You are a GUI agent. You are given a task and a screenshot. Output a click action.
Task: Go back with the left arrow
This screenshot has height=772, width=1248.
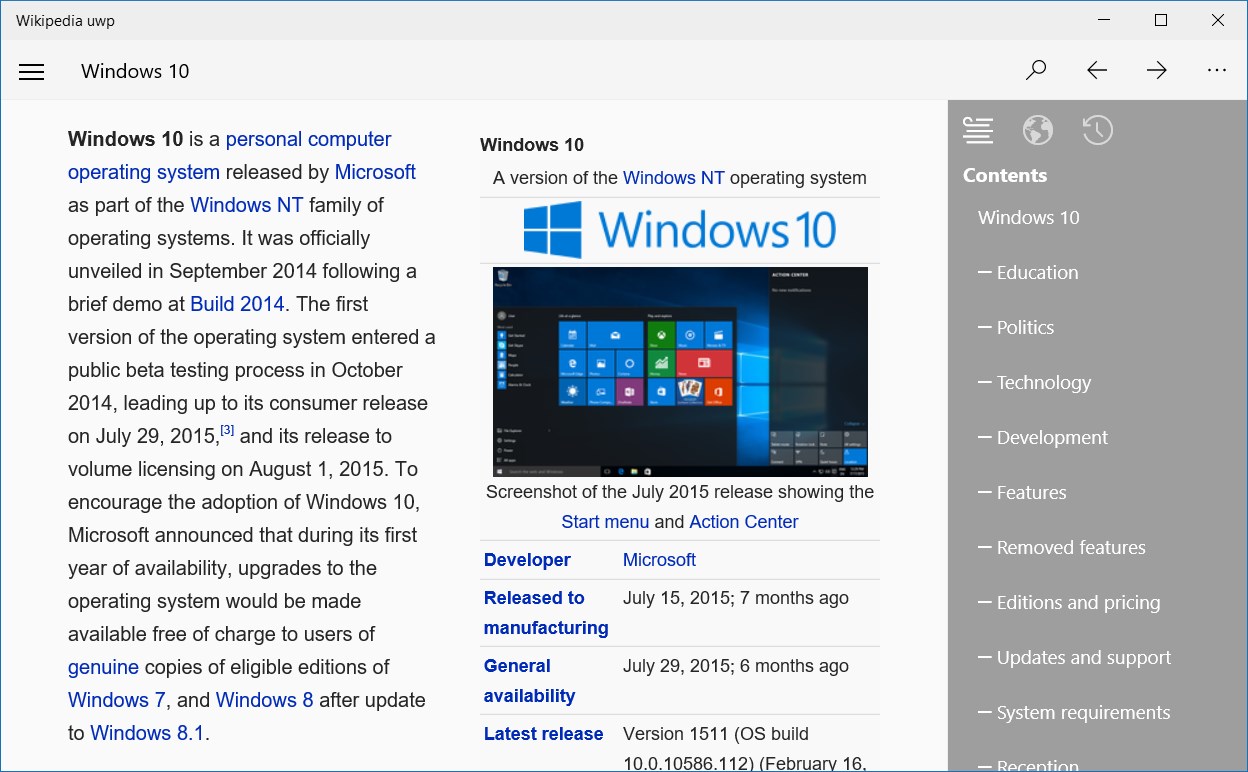(x=1097, y=70)
